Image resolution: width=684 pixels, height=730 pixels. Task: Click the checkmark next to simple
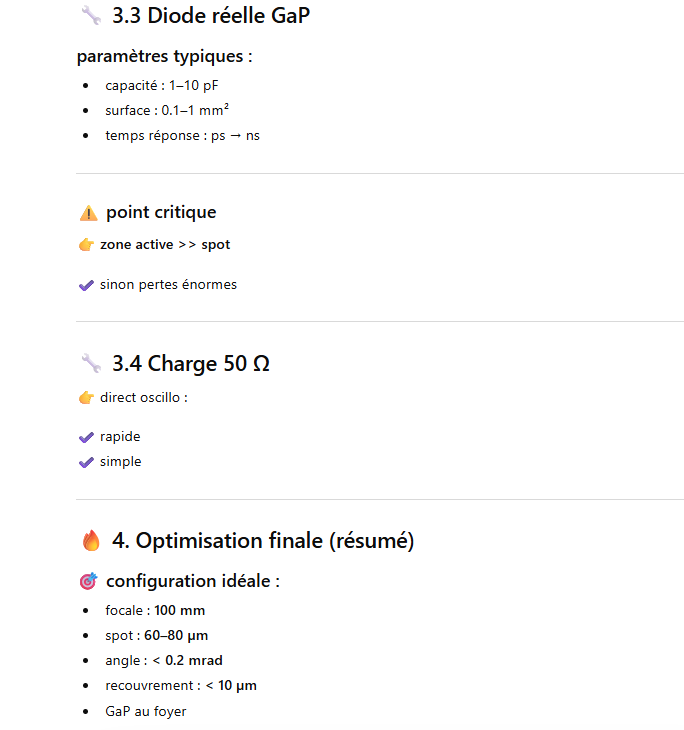[86, 462]
